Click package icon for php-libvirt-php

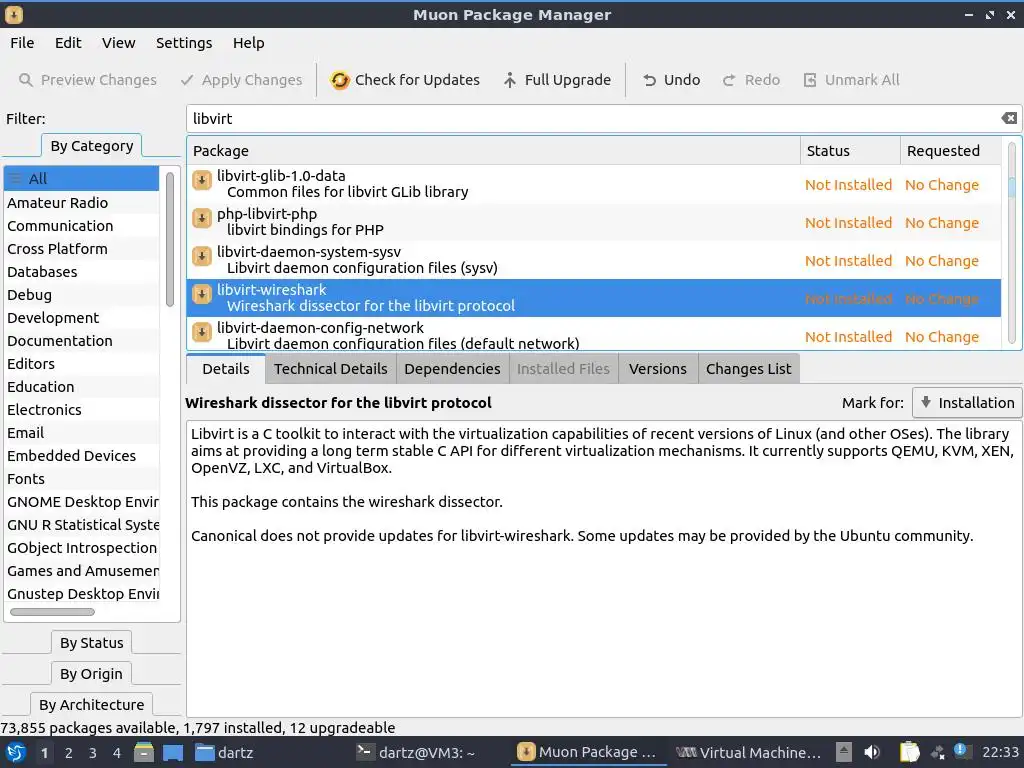(202, 217)
